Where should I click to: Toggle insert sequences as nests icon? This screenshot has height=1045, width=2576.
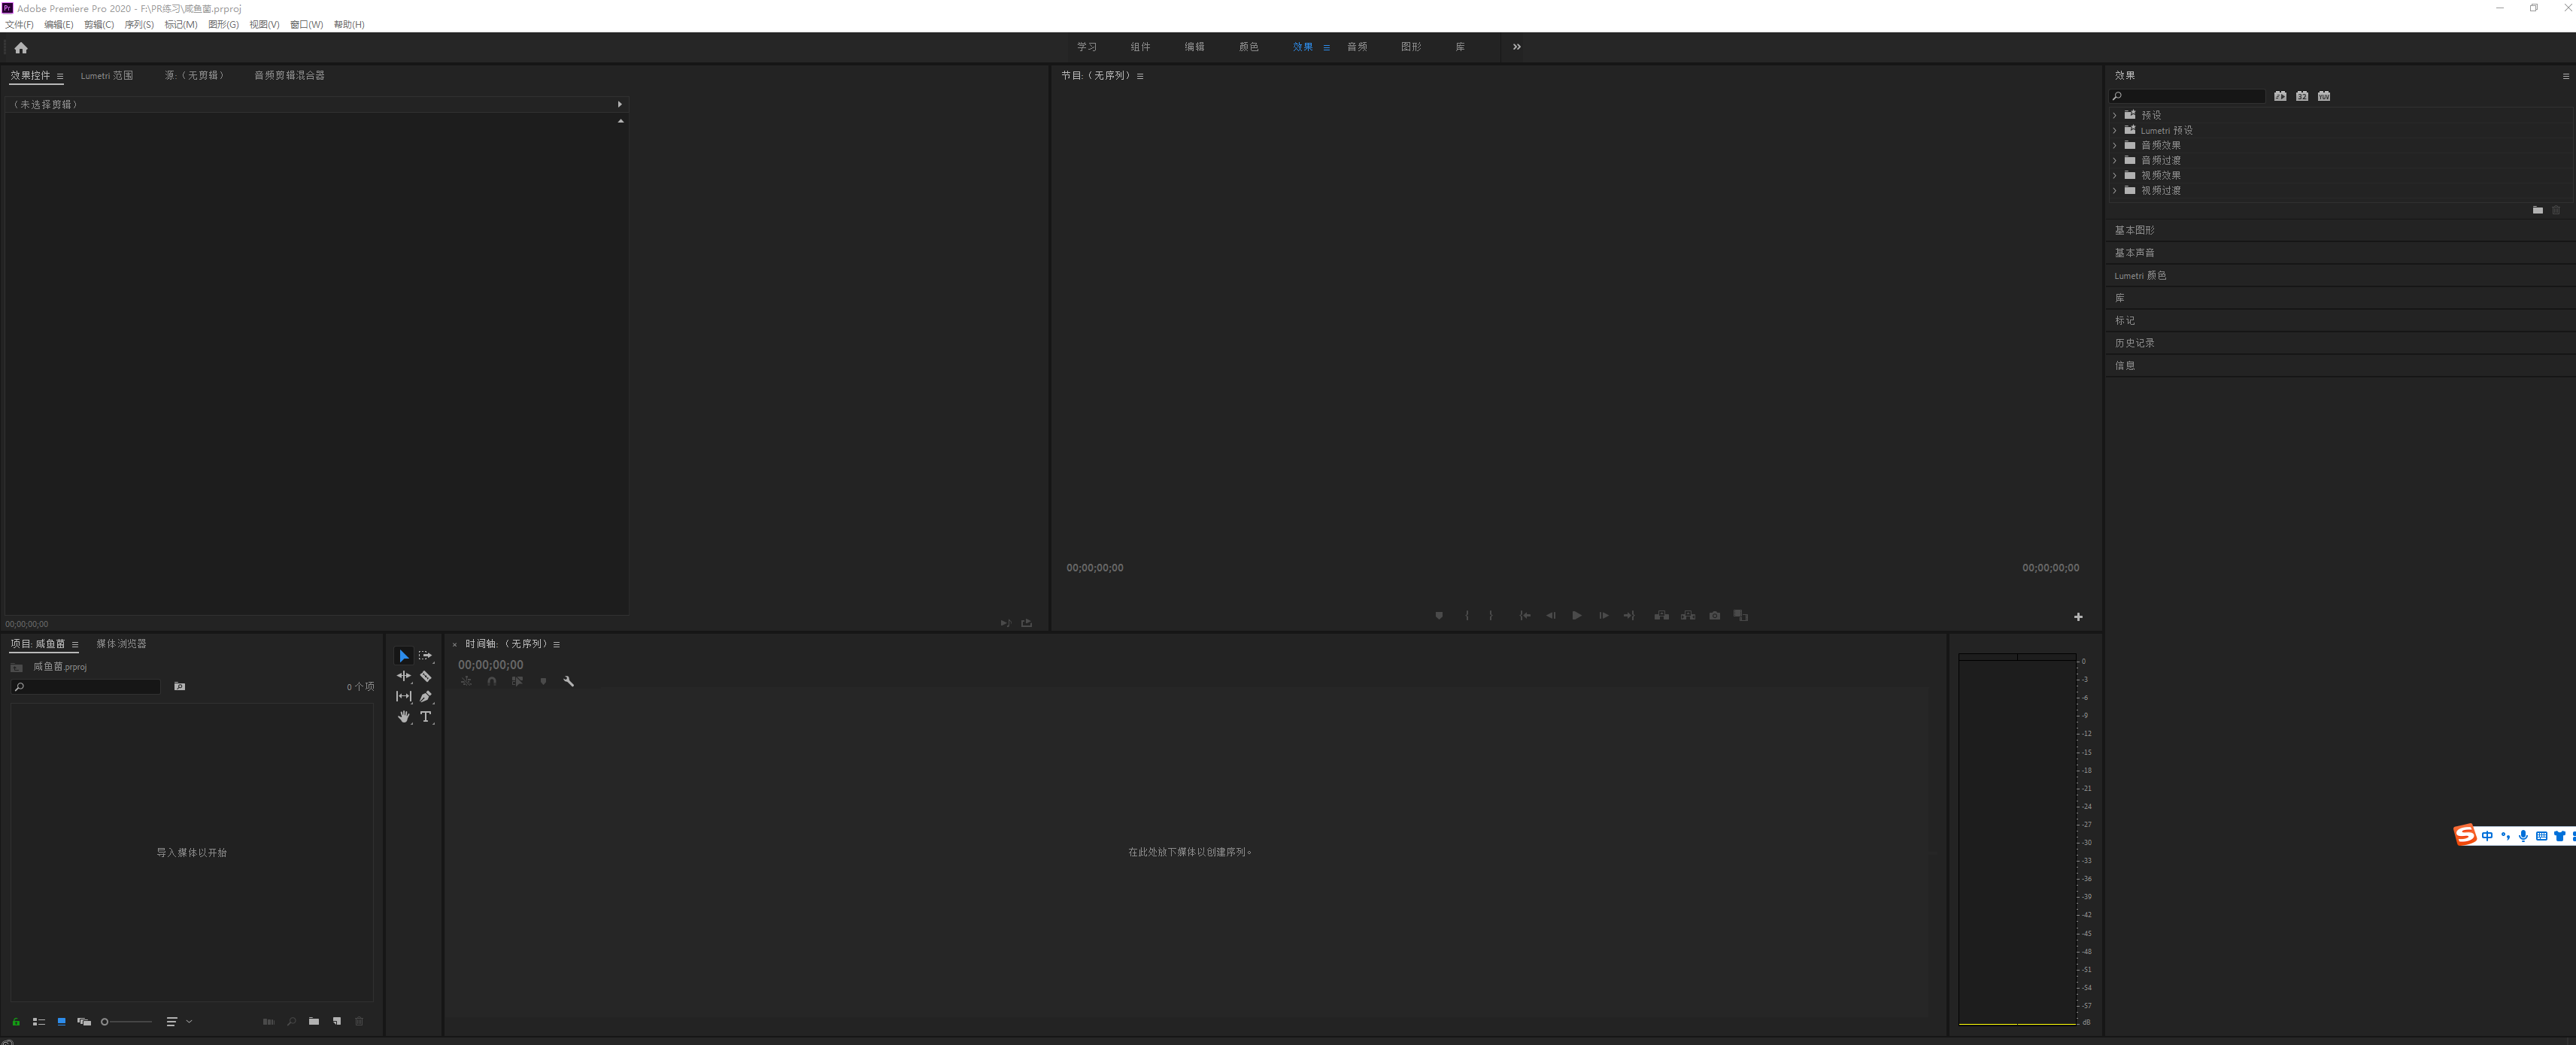[x=466, y=681]
